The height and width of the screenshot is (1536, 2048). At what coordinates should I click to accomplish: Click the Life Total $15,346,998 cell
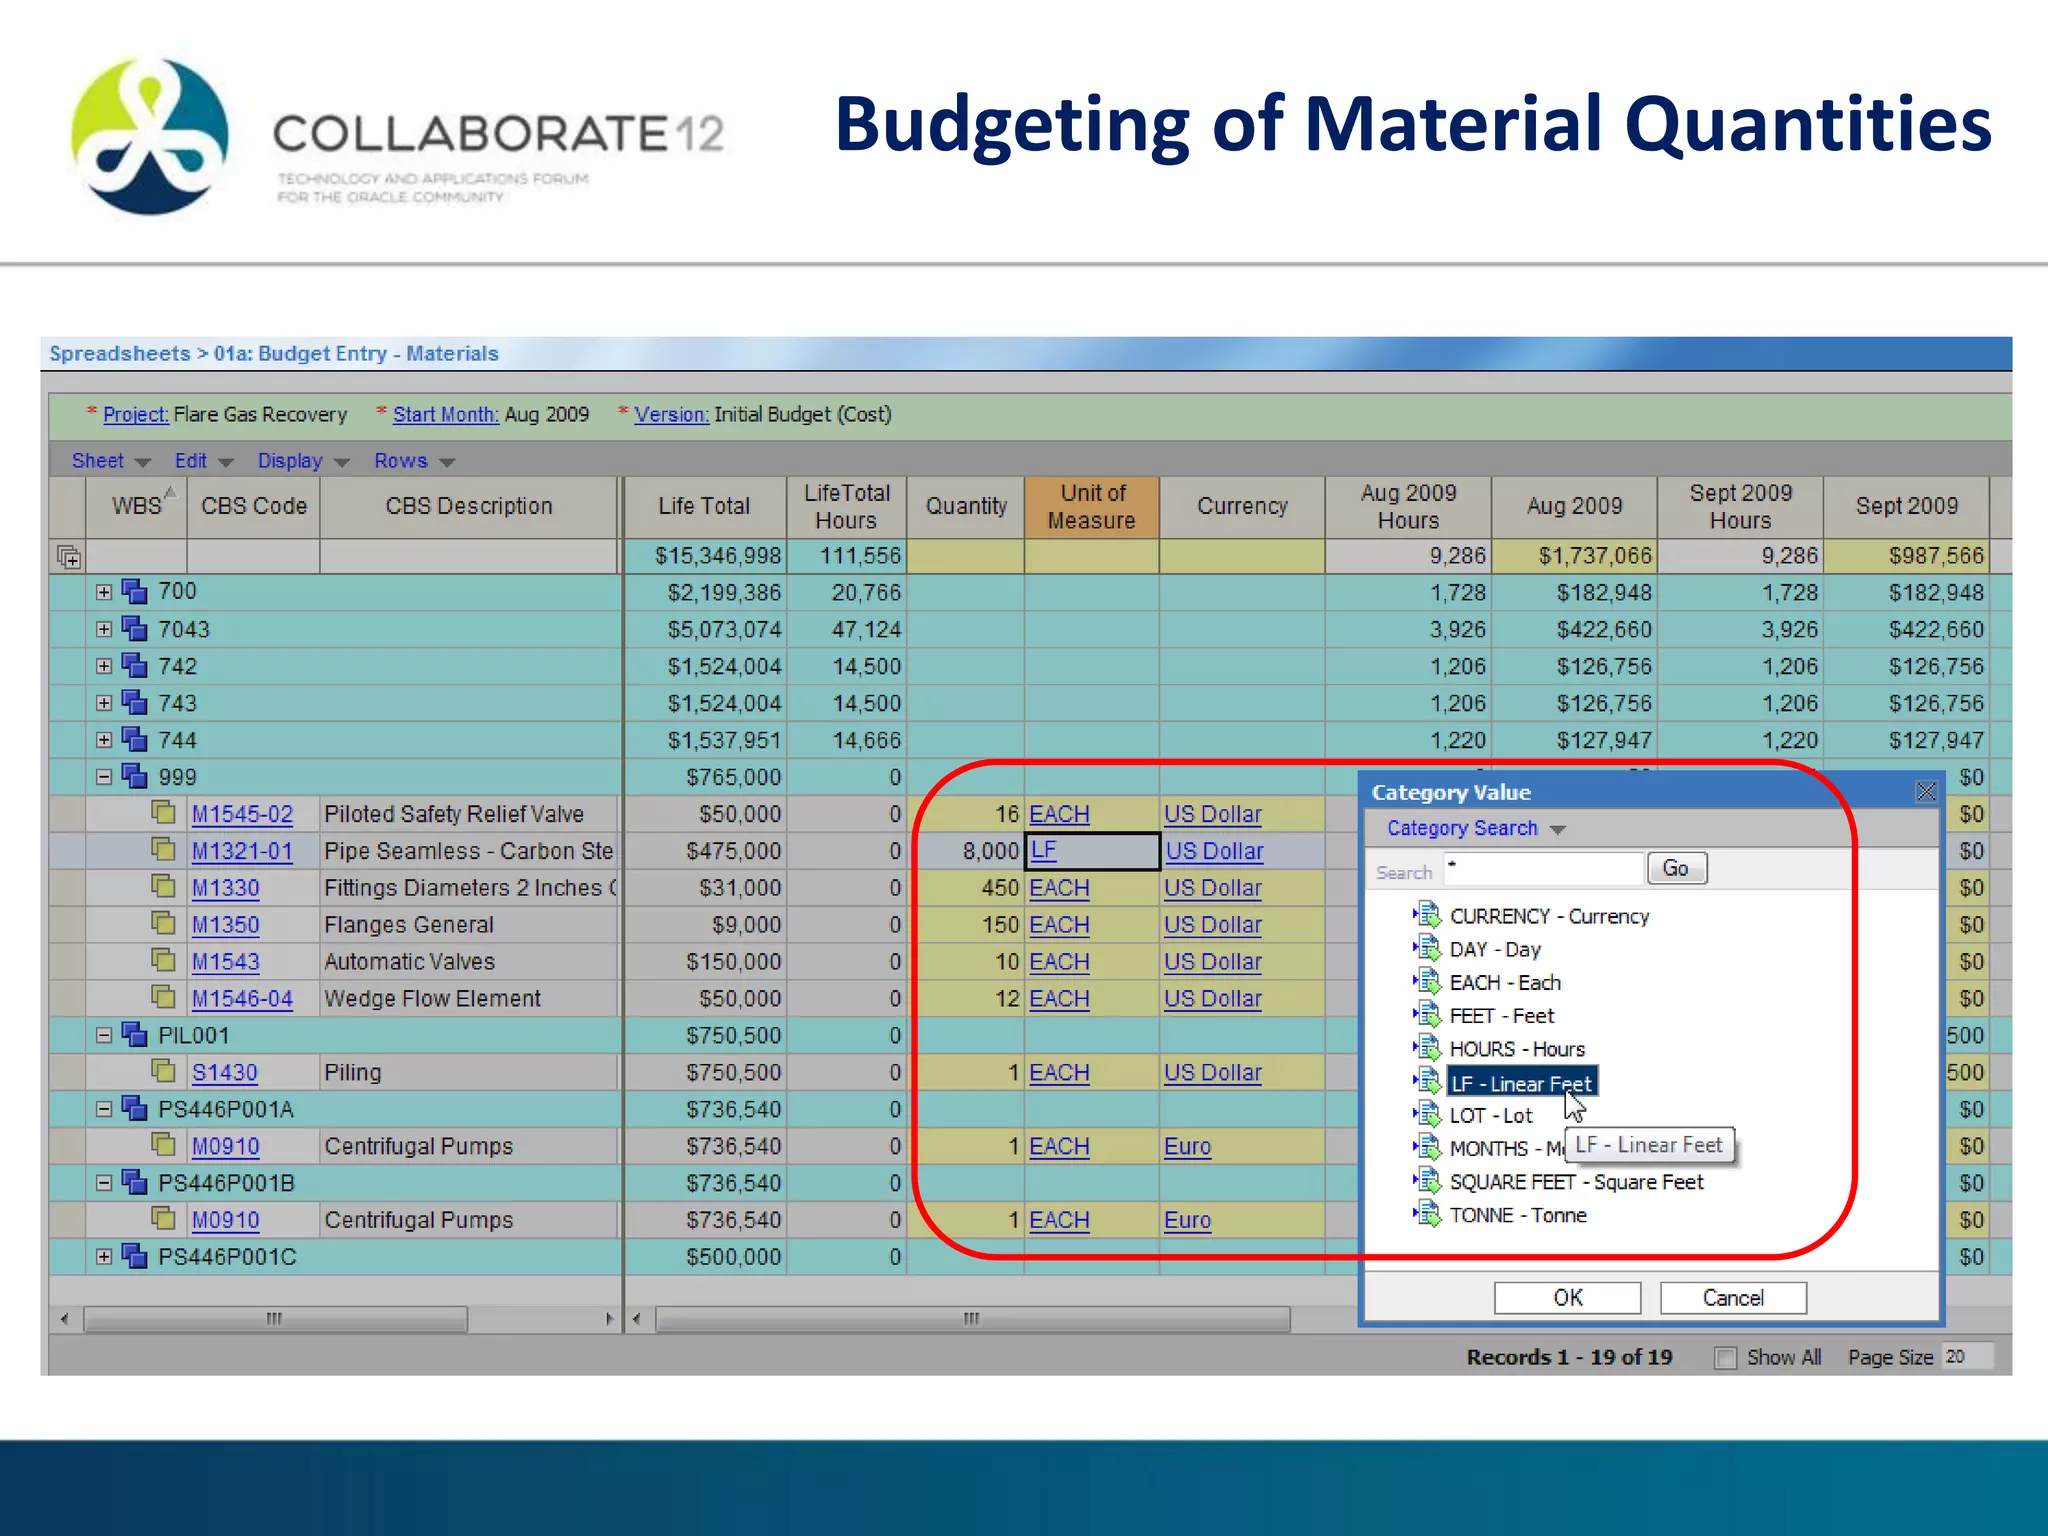coord(705,556)
